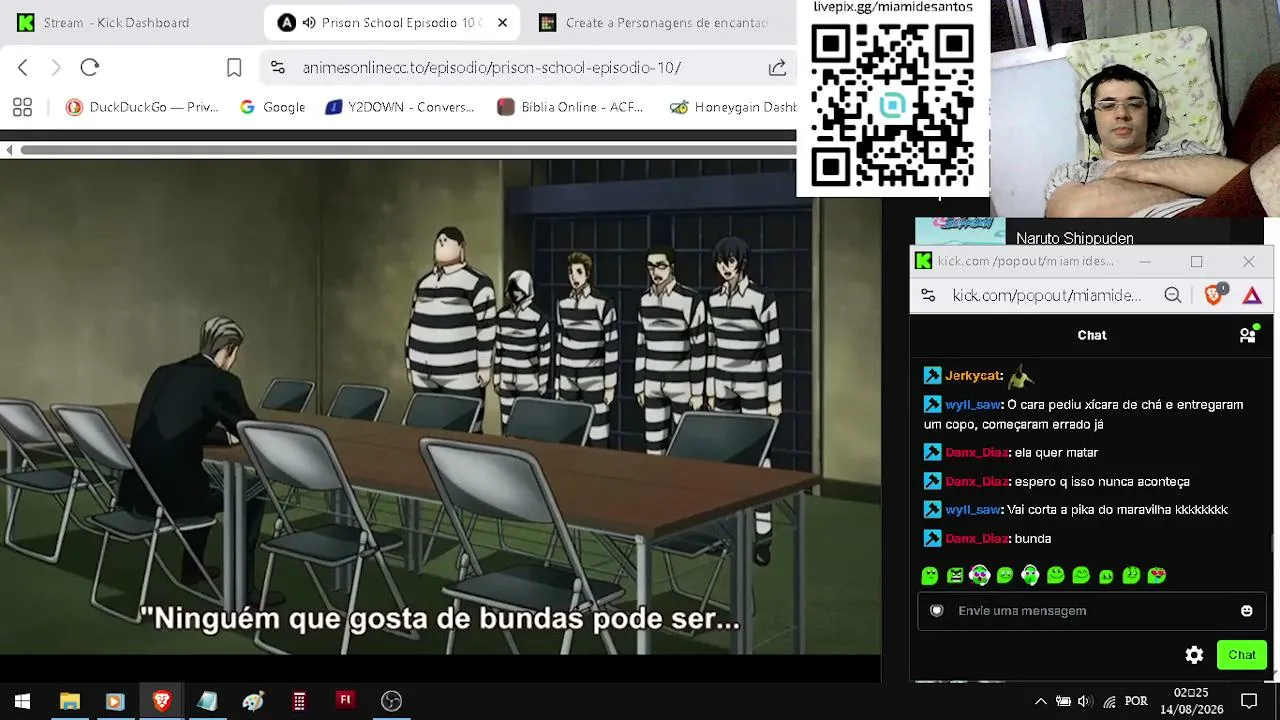Select the heart-eyes emote at row end
1280x720 pixels.
pyautogui.click(x=1157, y=575)
